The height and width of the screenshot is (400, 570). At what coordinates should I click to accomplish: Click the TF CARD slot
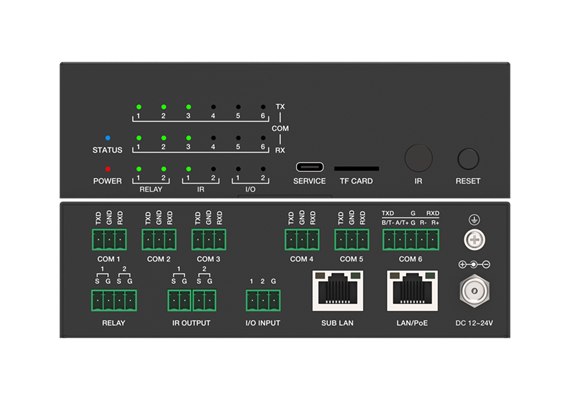356,168
